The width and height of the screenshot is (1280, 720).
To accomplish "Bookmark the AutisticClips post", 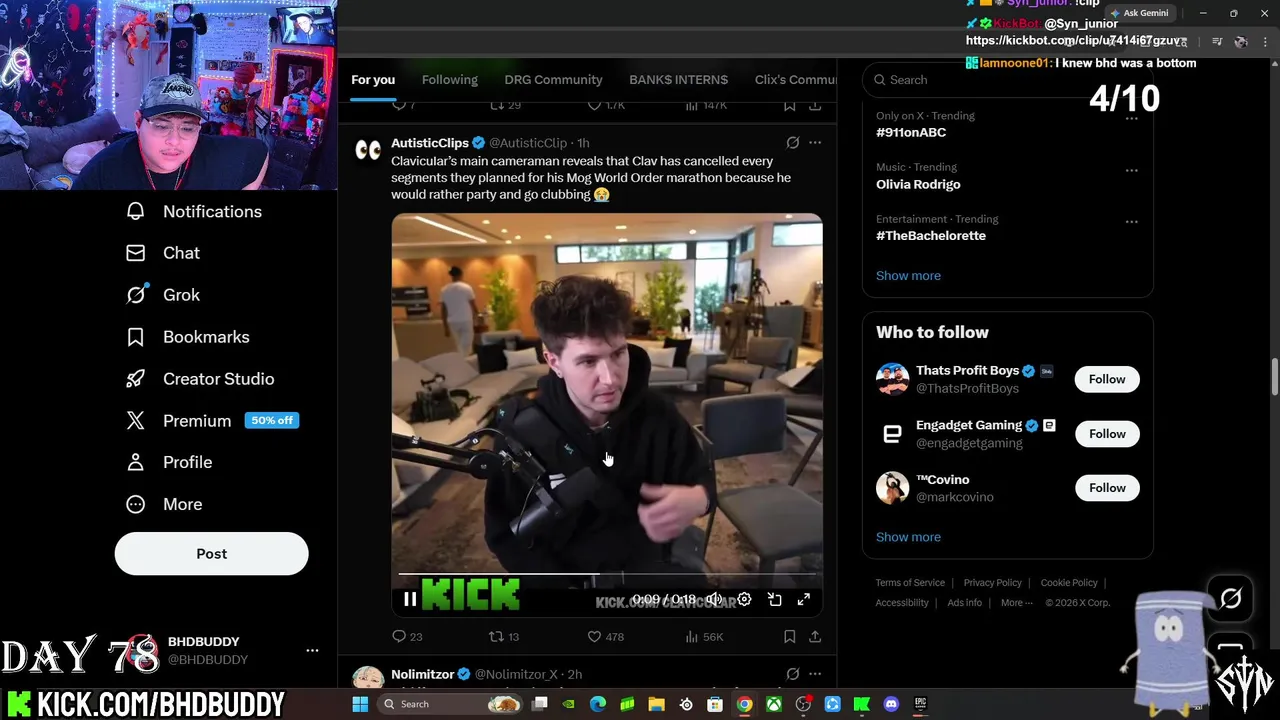I will pos(789,636).
